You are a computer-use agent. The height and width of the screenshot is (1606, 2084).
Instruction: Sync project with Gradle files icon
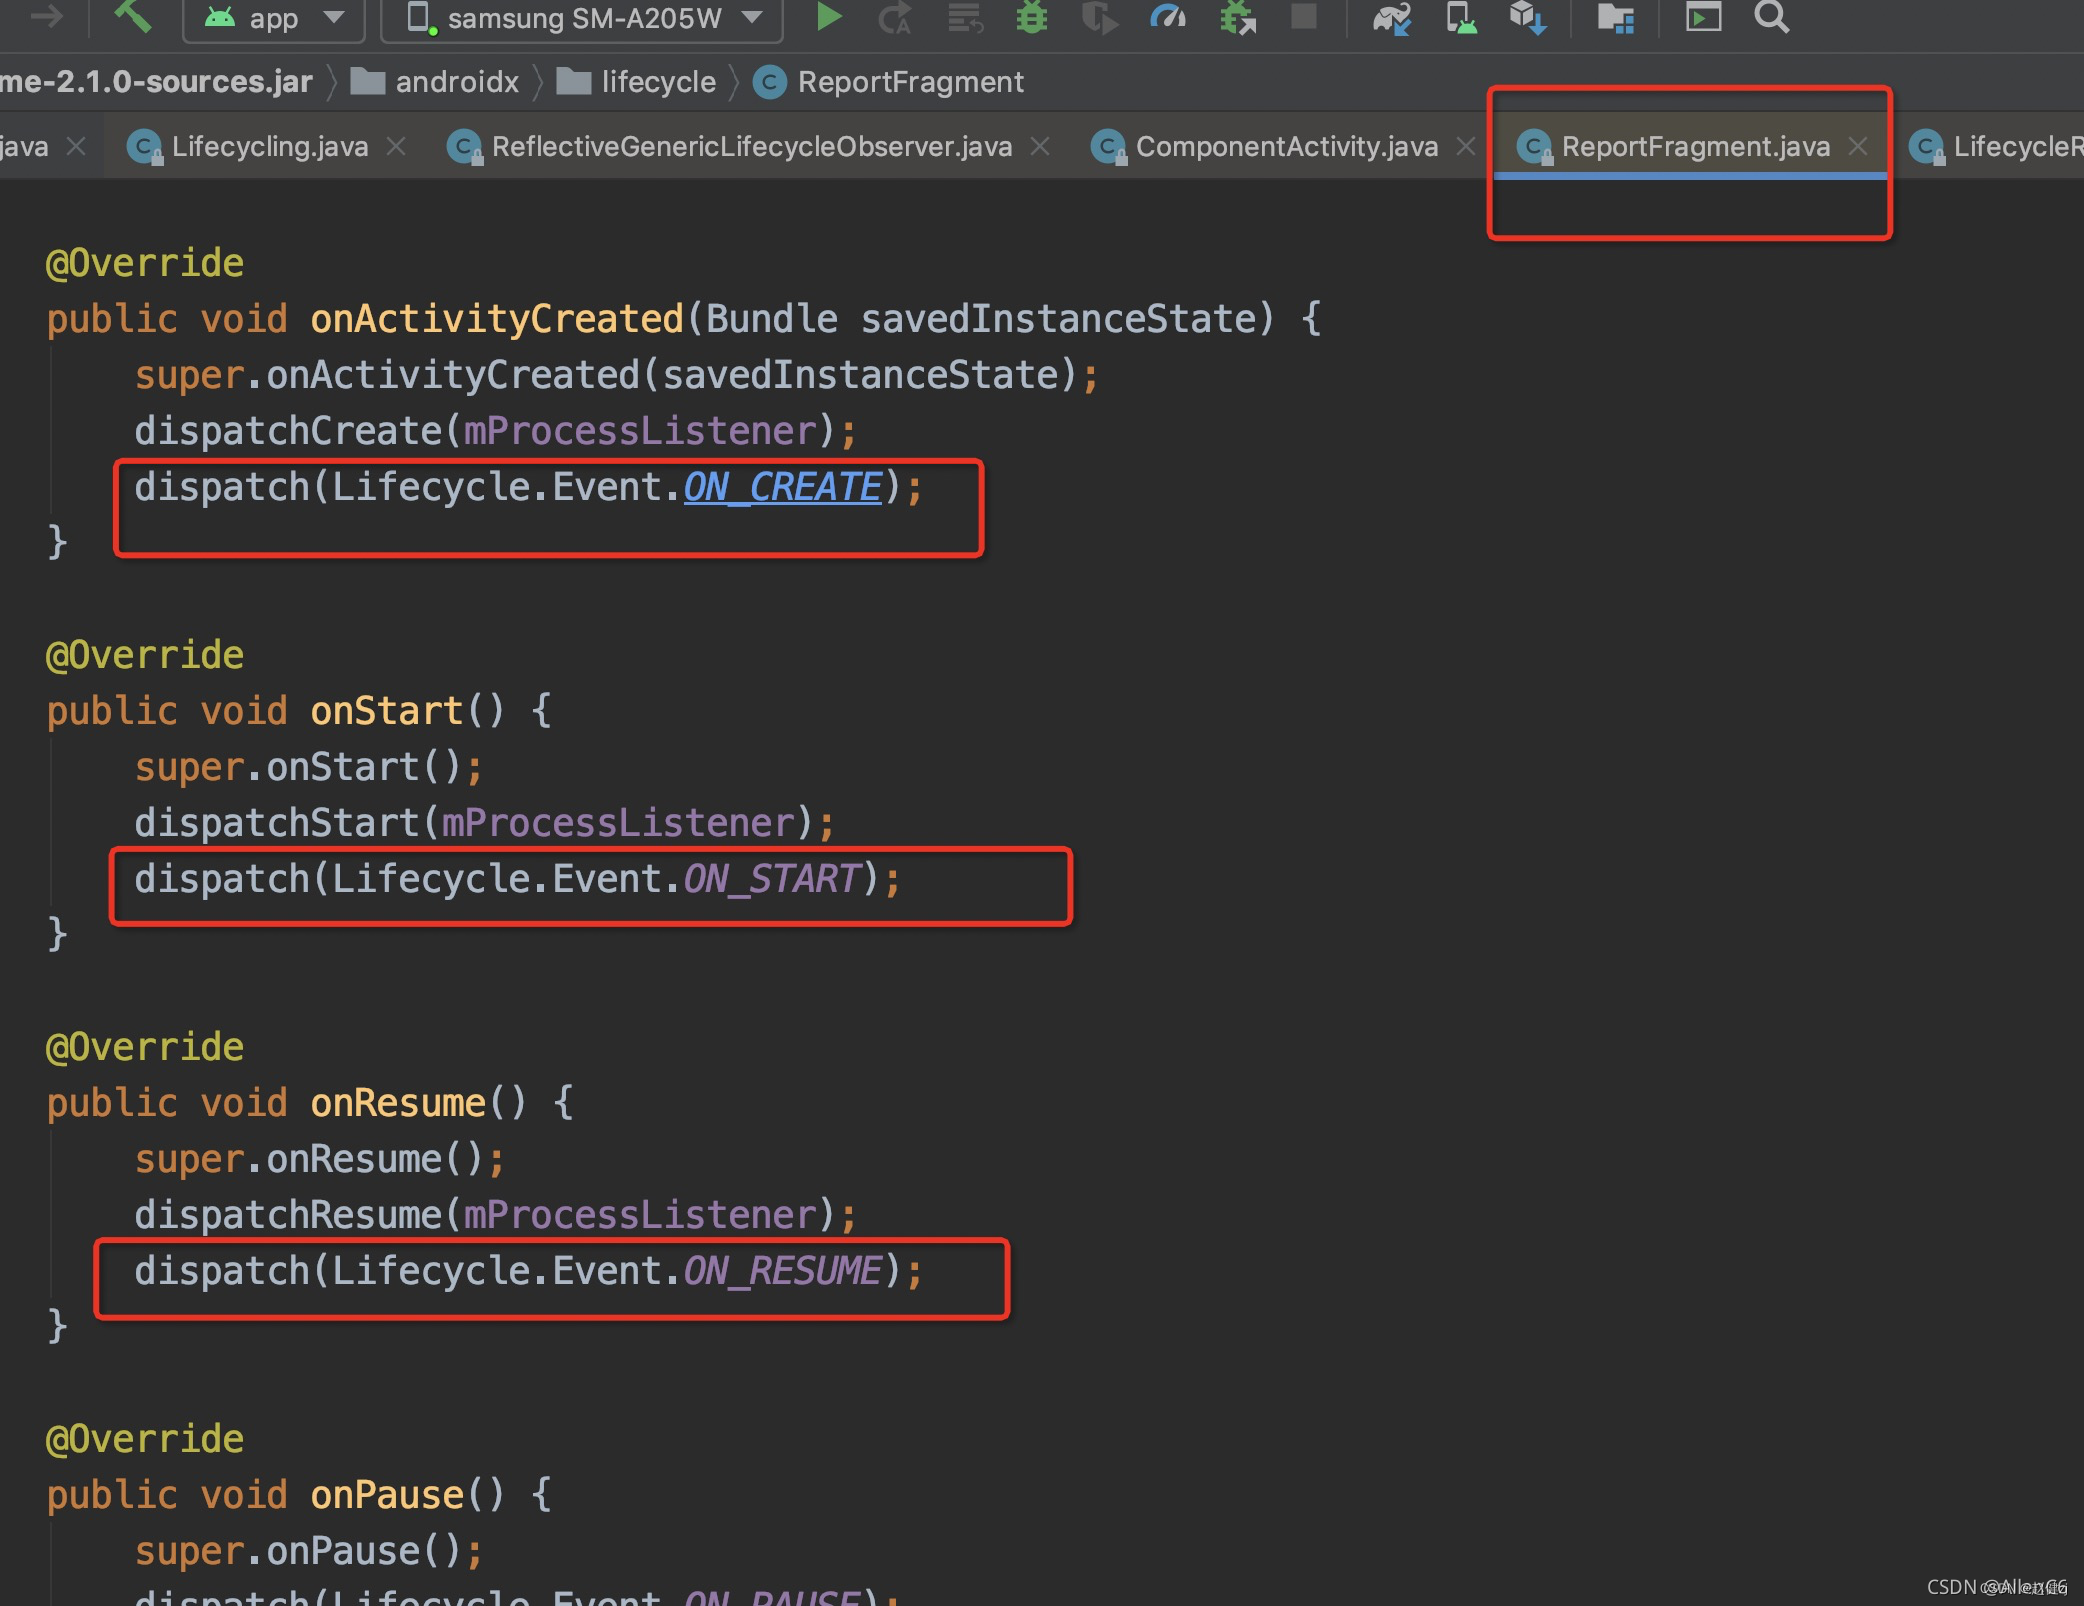(1391, 17)
